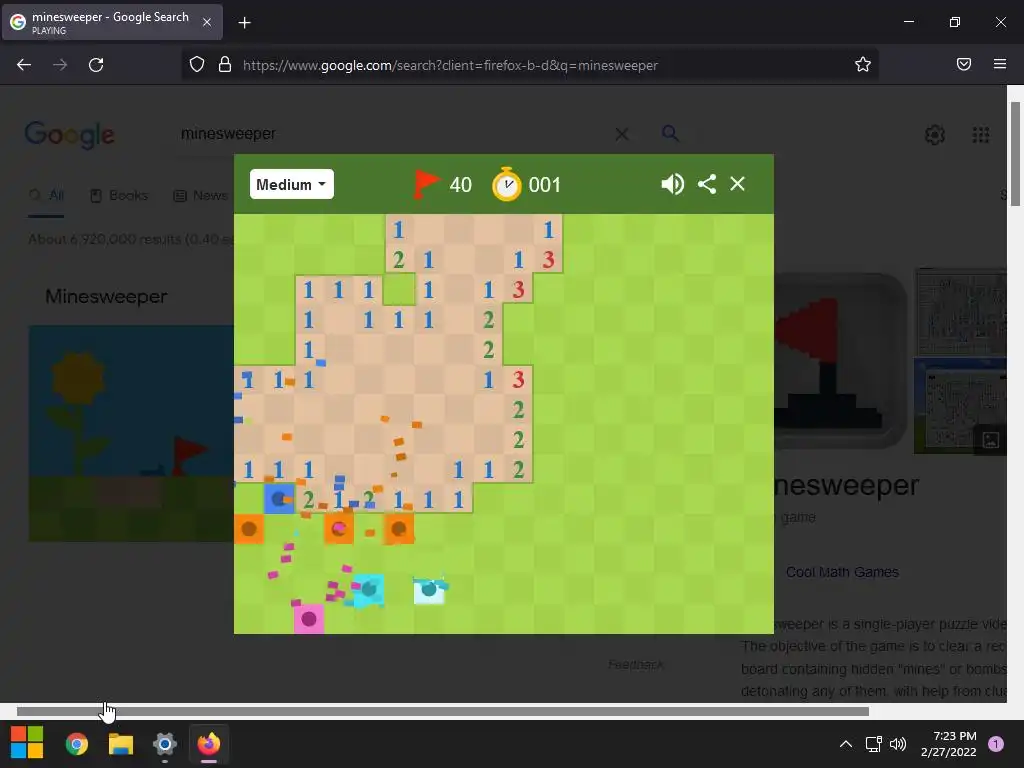Open the Google apps grid
Screen dimensions: 1024x768
coord(980,135)
